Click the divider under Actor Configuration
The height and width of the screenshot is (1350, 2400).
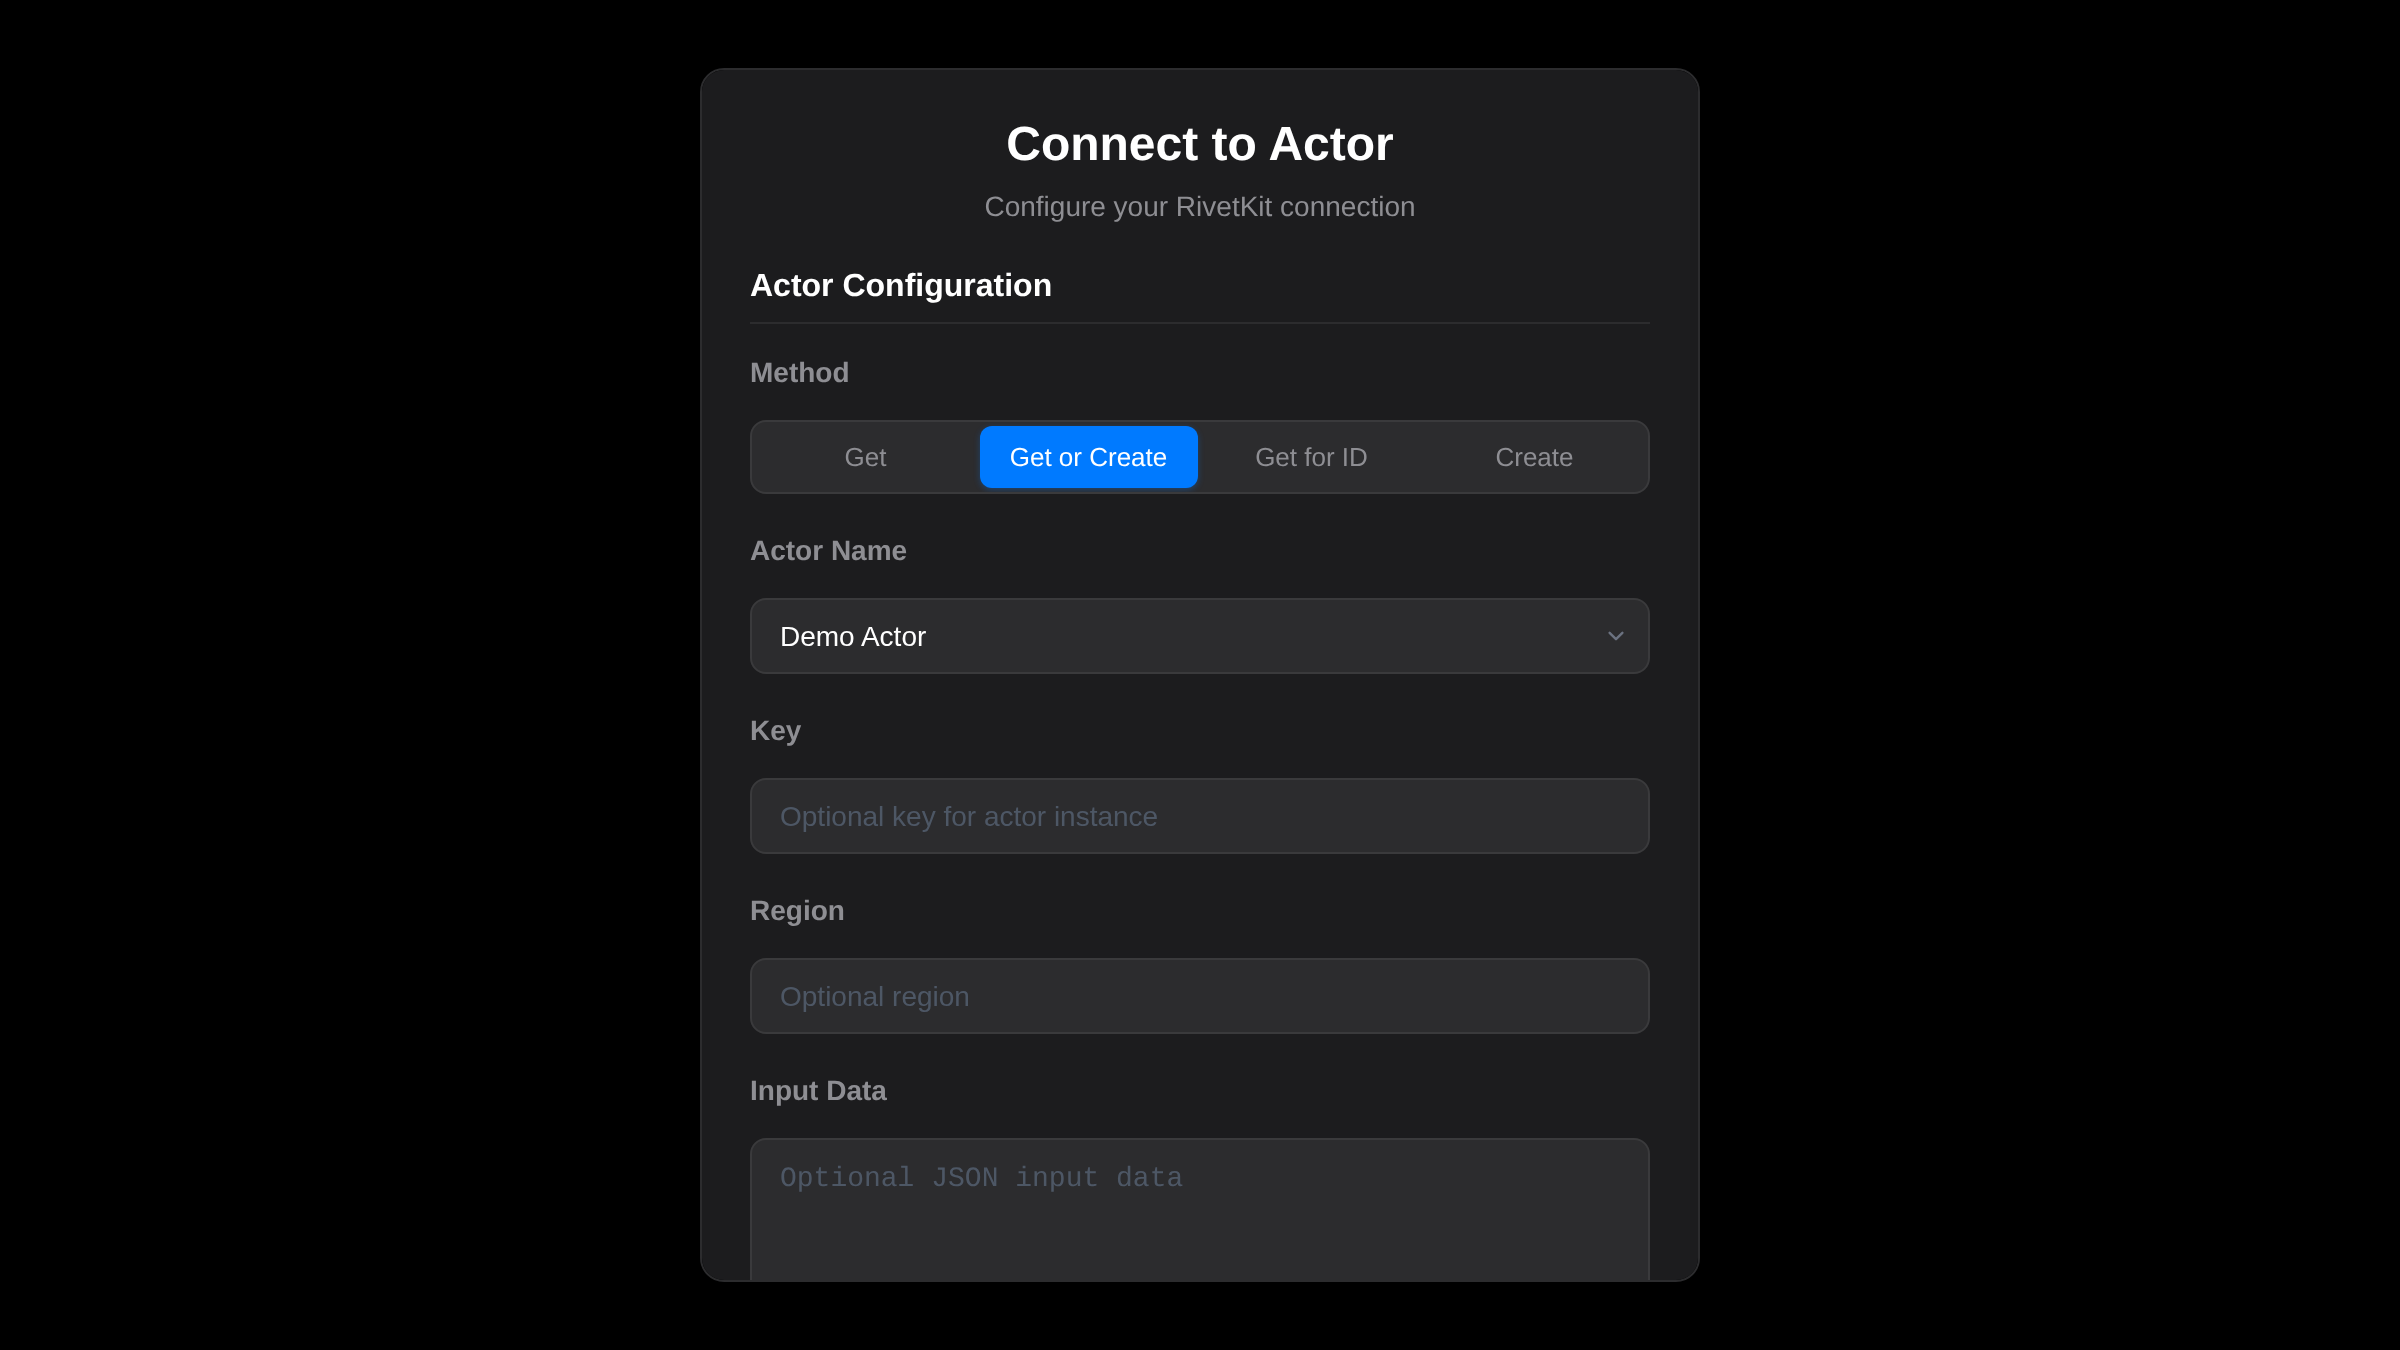pyautogui.click(x=1200, y=323)
